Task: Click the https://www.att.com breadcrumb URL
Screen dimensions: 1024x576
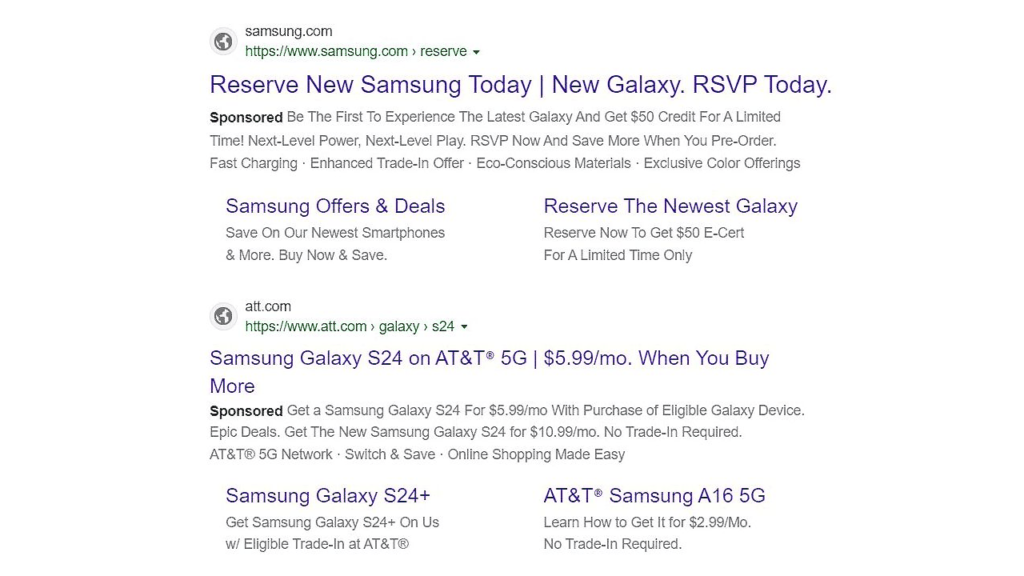Action: click(x=305, y=326)
